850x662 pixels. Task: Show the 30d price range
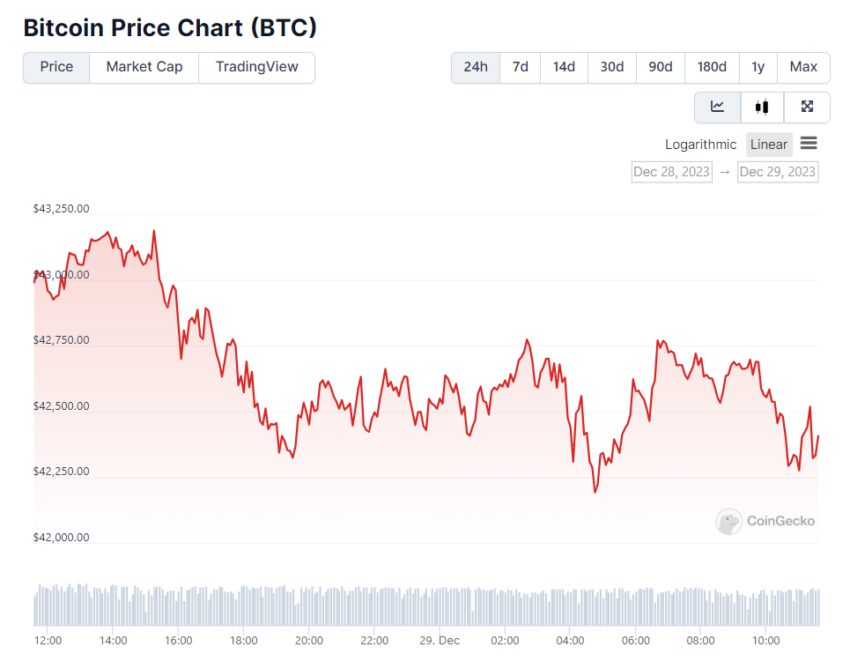[612, 68]
